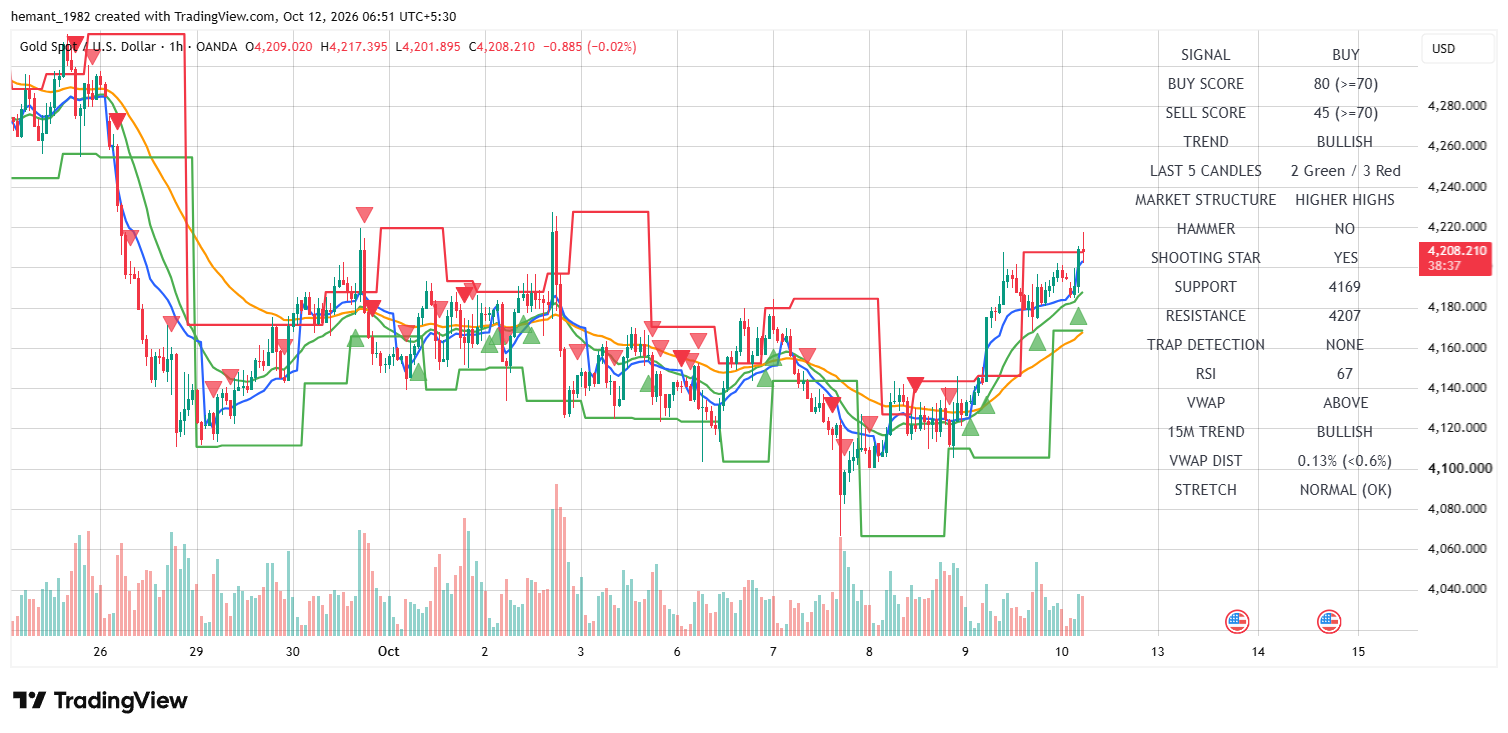This screenshot has height=733, width=1508.
Task: Click the US flag event icon below 14
Action: (1237, 621)
